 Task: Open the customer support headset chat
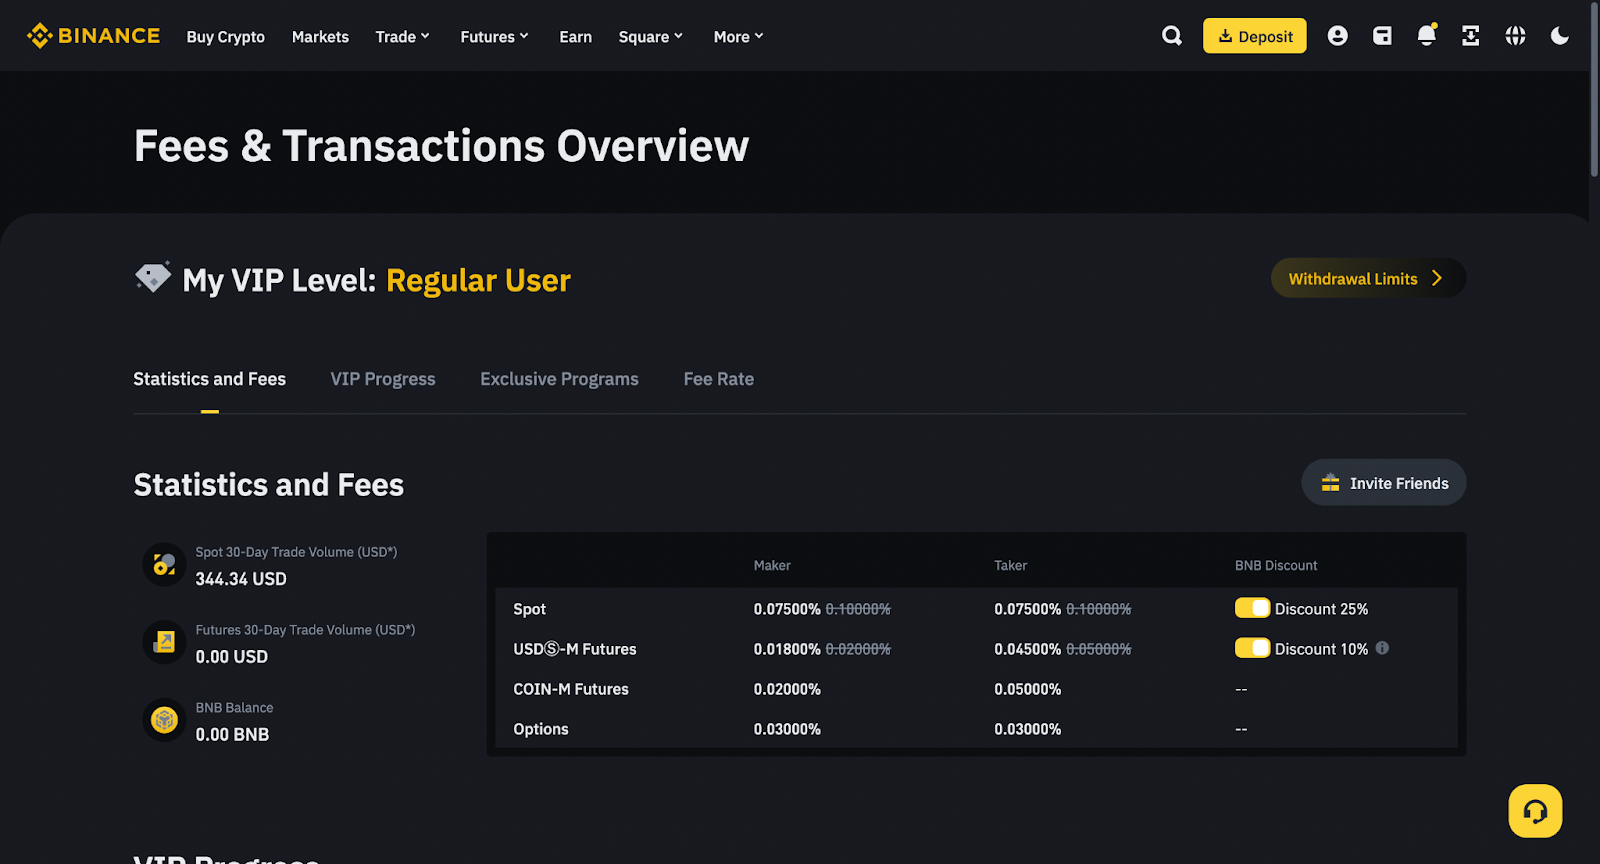click(1535, 811)
